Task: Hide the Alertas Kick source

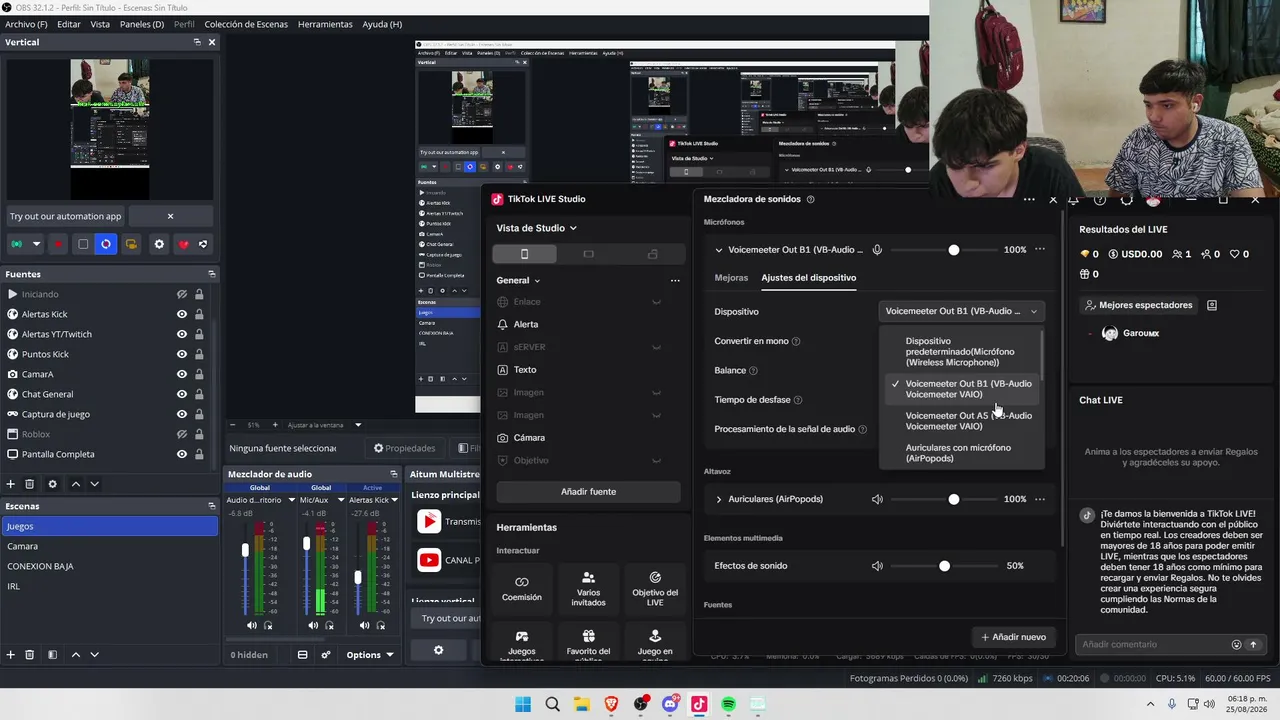Action: point(182,314)
